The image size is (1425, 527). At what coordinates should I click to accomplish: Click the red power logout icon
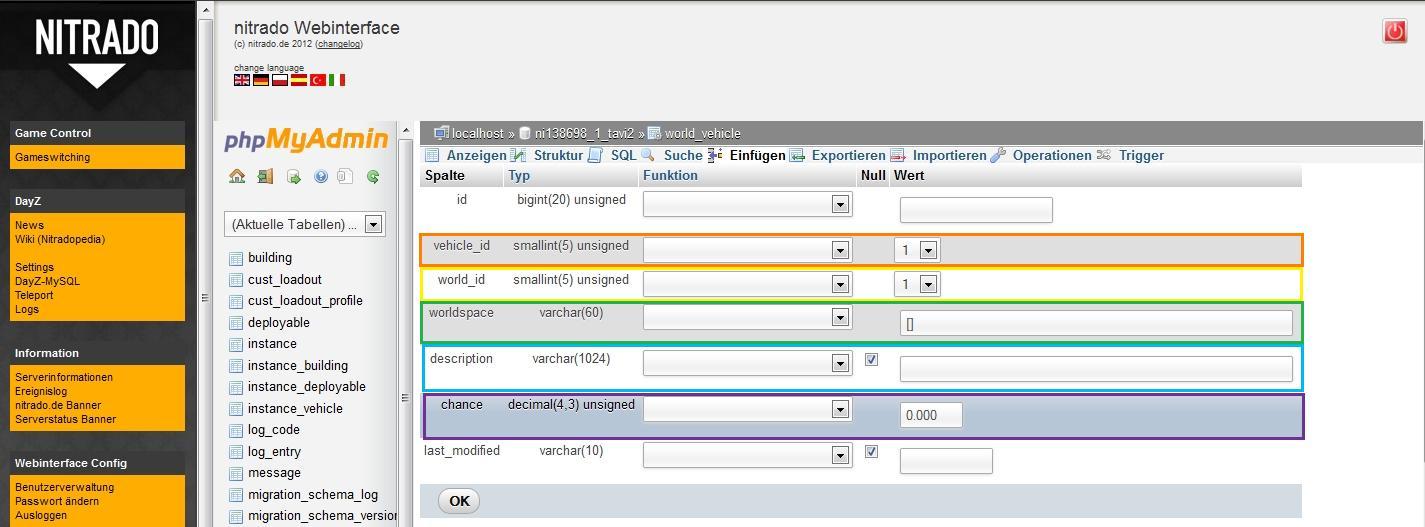pyautogui.click(x=1394, y=31)
